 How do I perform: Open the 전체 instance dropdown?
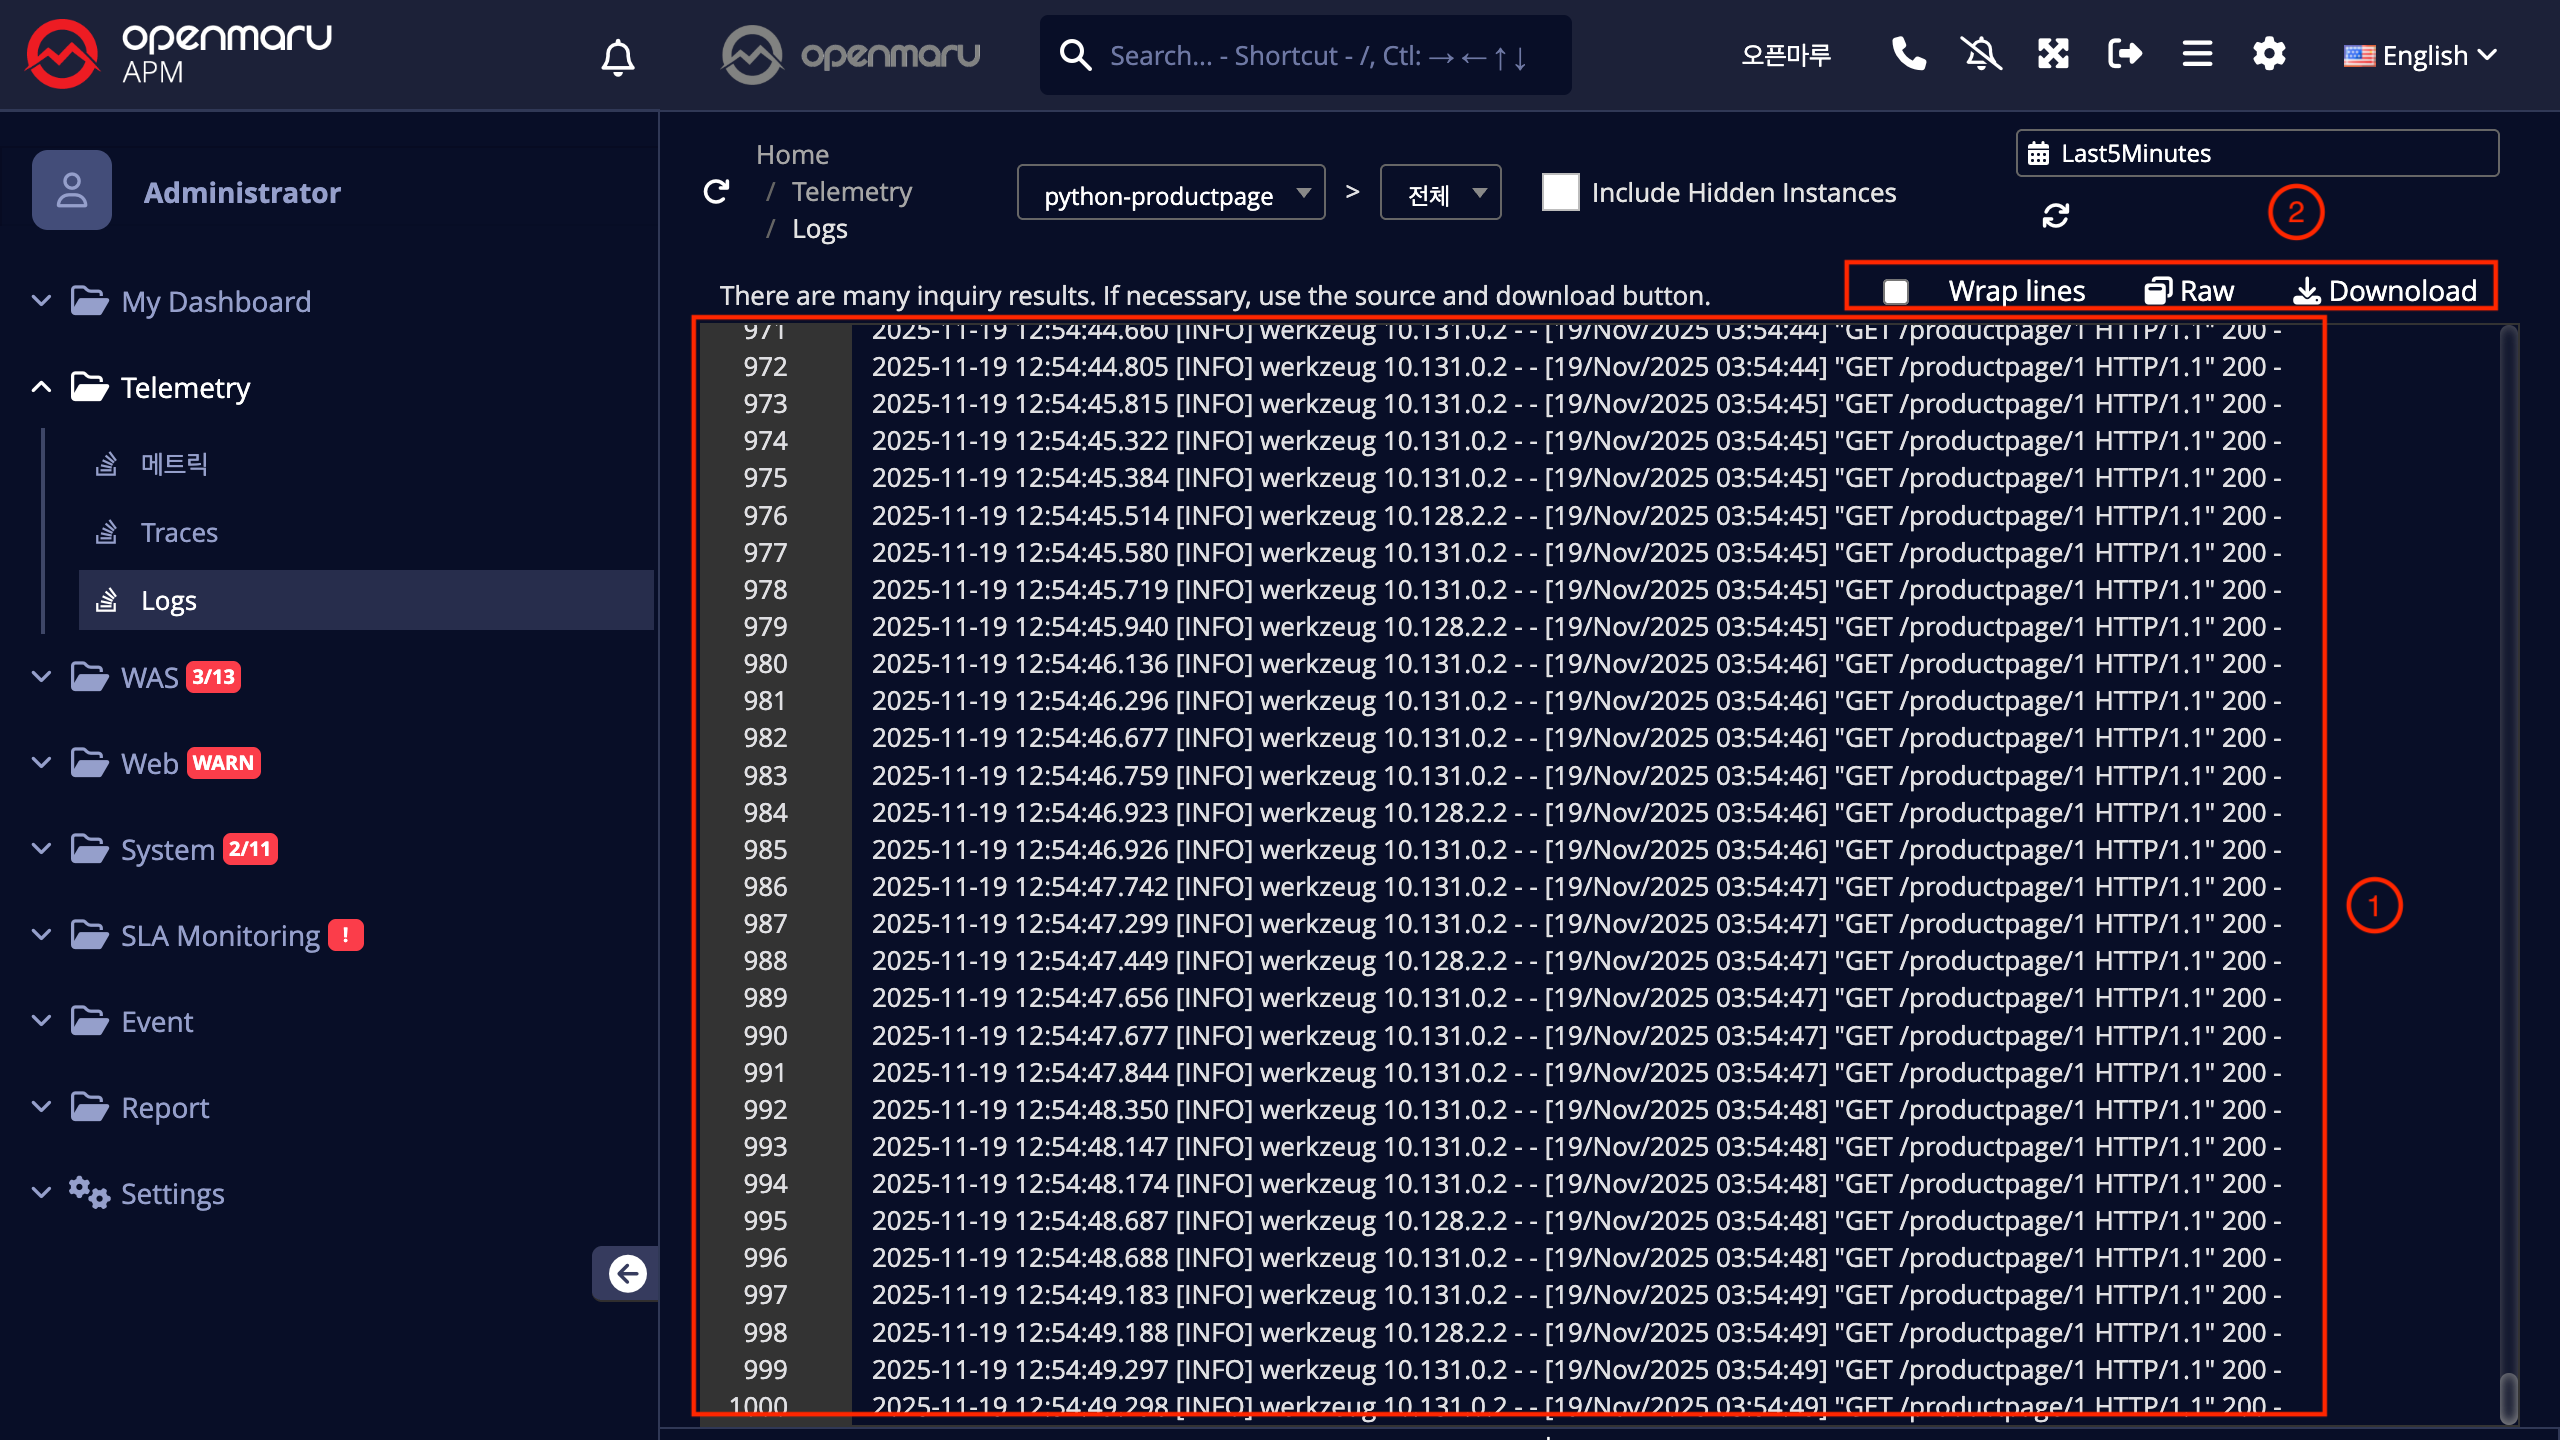click(1440, 193)
